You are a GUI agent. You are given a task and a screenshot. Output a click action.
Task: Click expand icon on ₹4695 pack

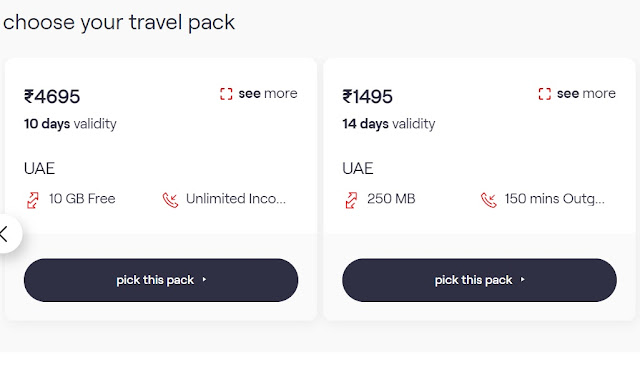226,94
